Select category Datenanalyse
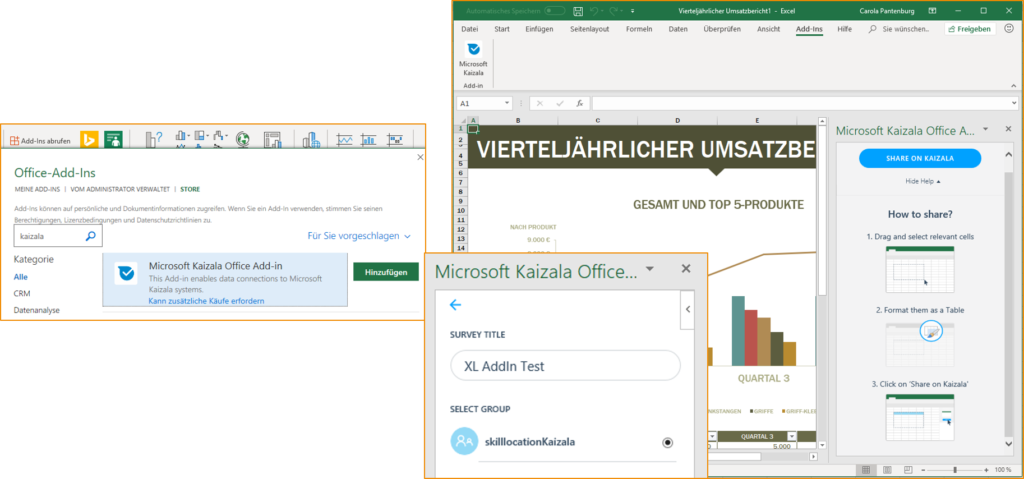Viewport: 1024px width, 479px height. point(37,310)
